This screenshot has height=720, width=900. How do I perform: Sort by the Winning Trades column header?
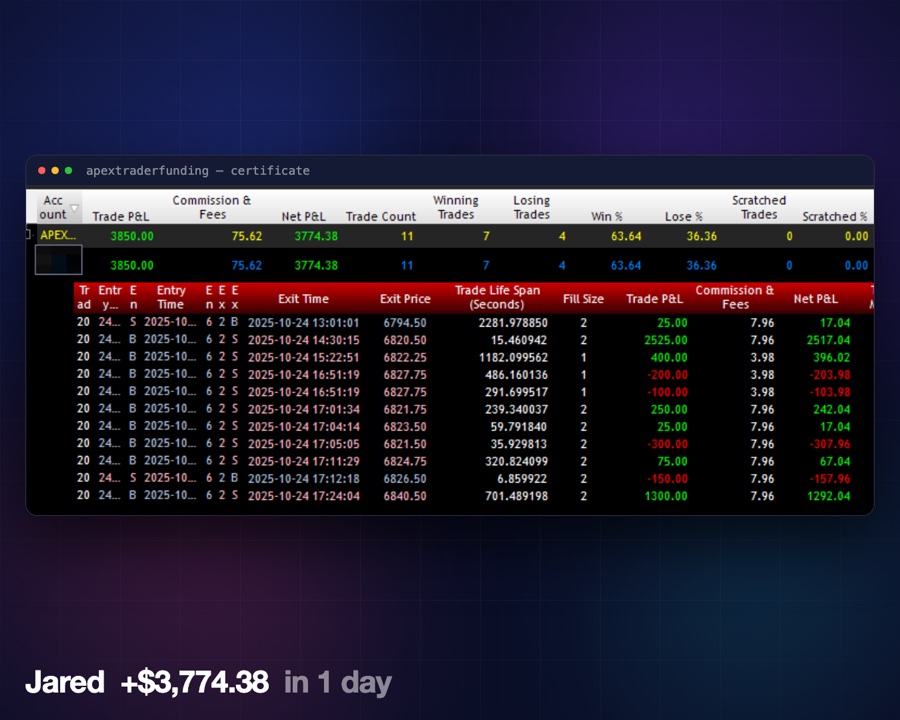click(x=456, y=207)
